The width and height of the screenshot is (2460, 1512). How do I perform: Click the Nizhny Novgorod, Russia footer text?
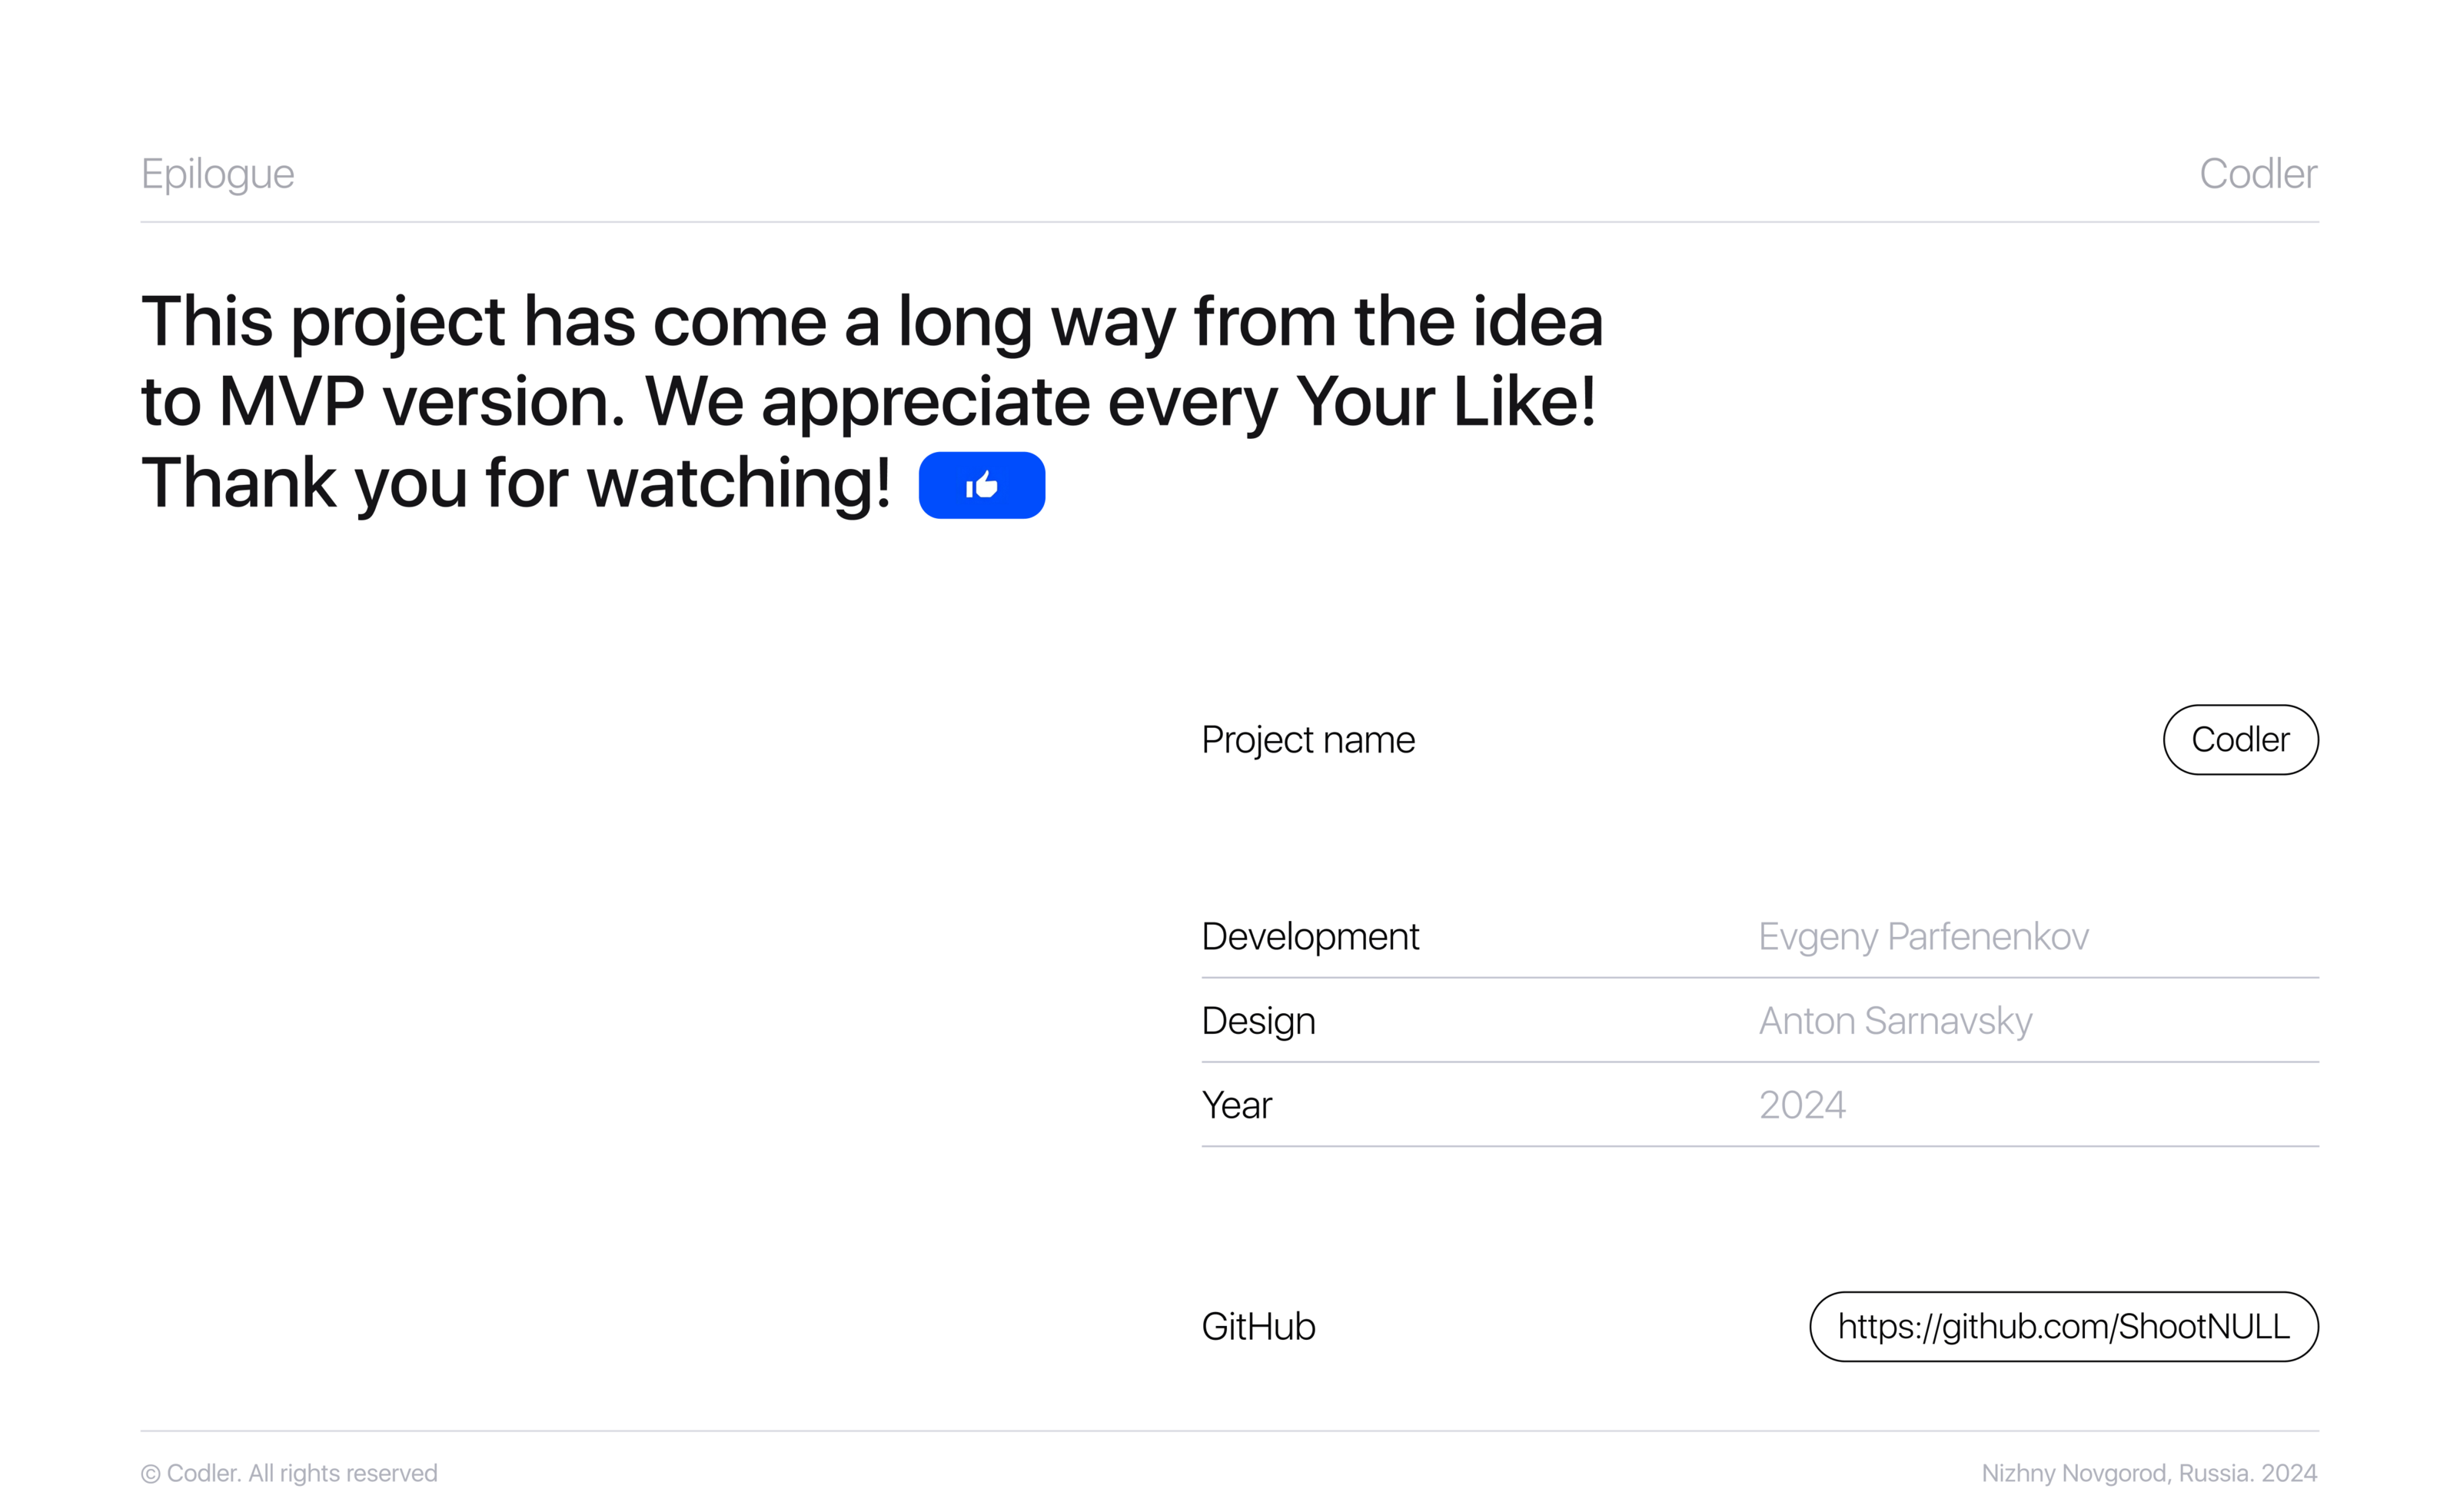(2148, 1473)
